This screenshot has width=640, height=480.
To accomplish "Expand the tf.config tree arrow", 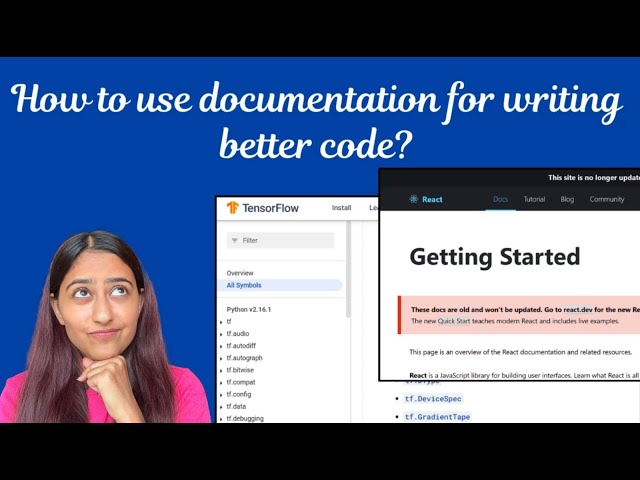I will [222, 395].
